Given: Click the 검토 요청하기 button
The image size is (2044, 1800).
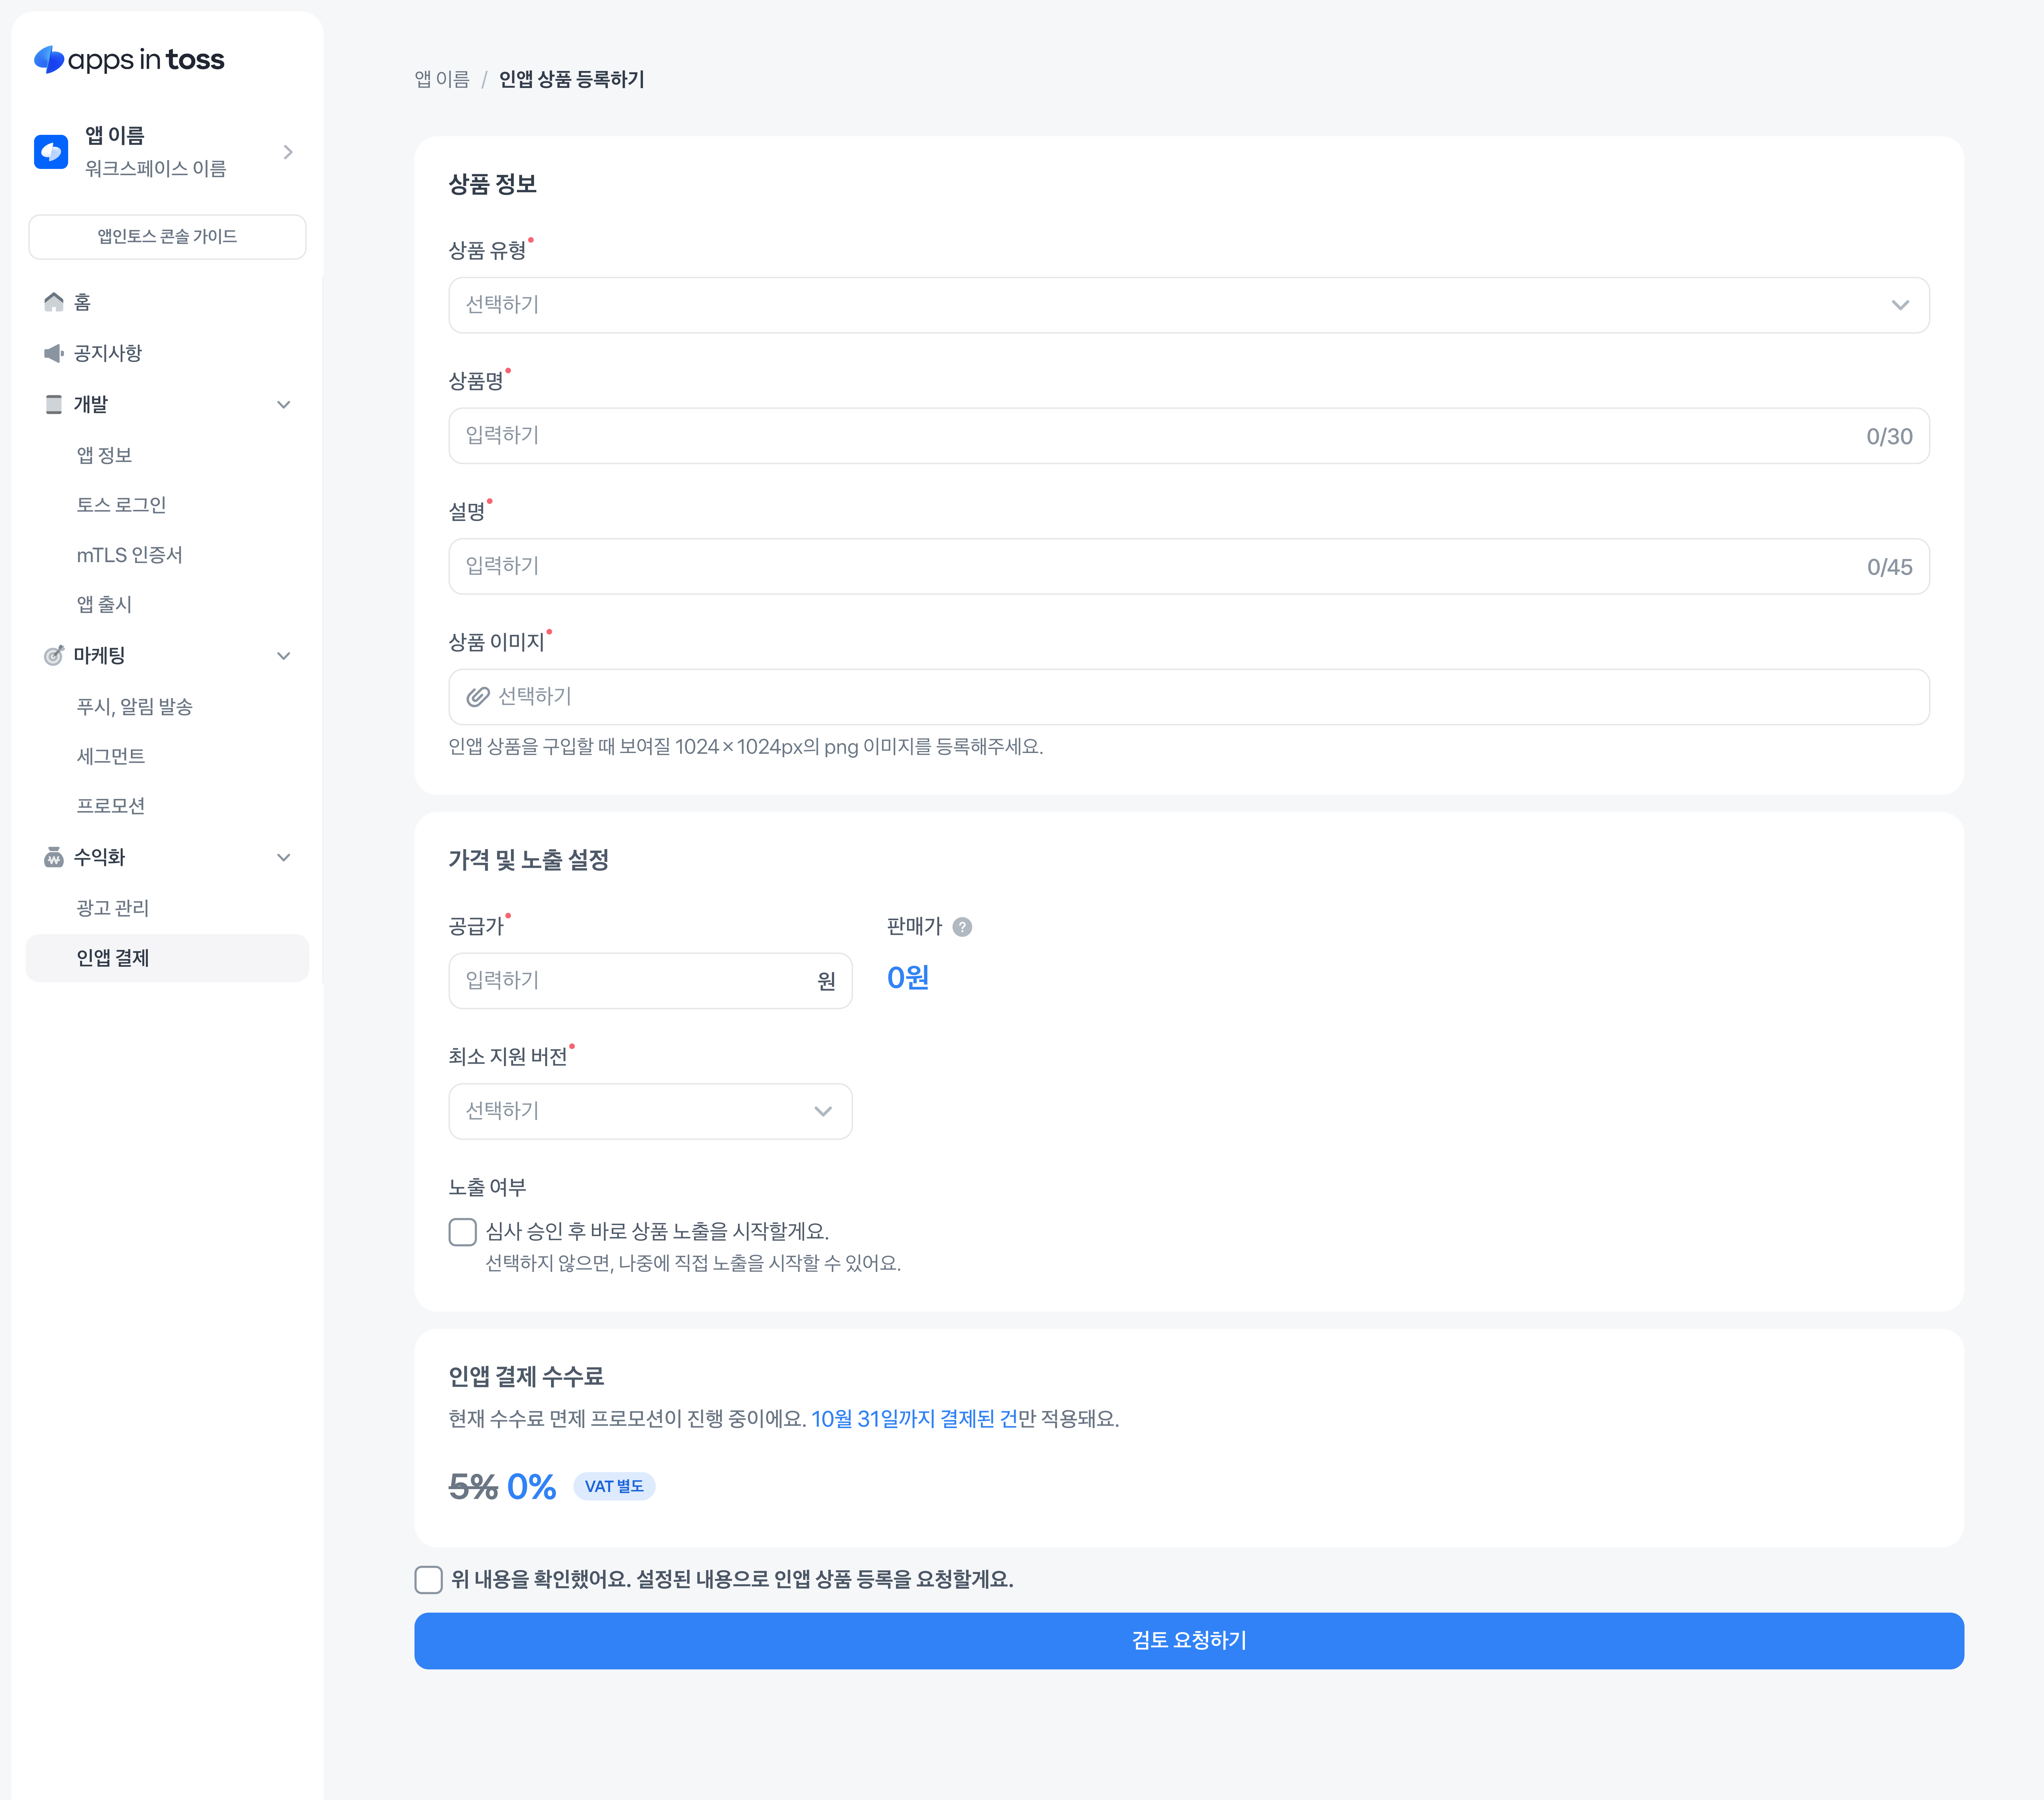Looking at the screenshot, I should 1189,1641.
